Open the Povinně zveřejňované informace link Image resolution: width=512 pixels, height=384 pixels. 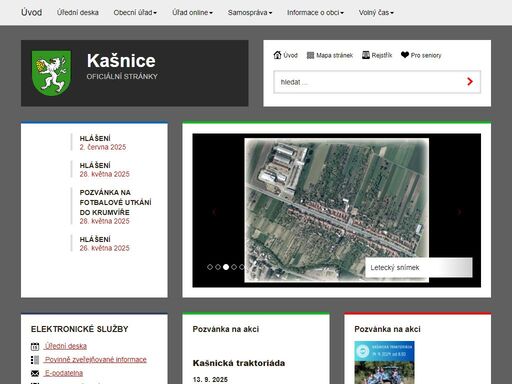[96, 360]
